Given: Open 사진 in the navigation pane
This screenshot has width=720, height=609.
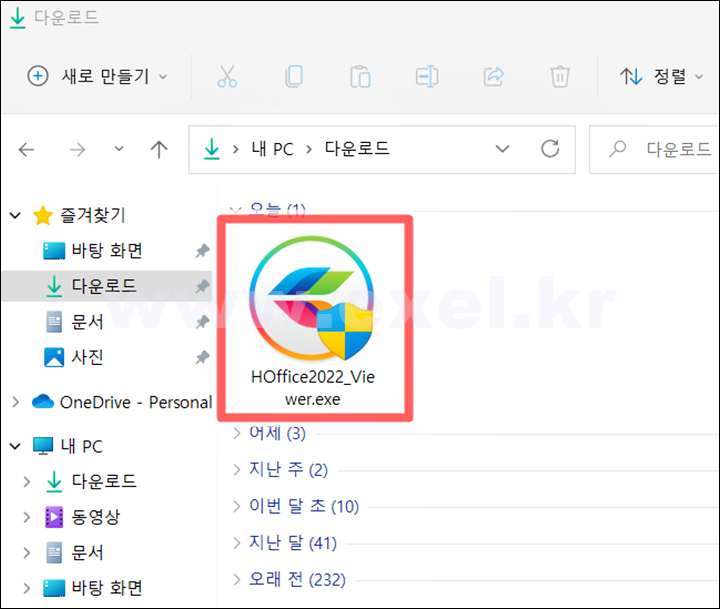Looking at the screenshot, I should tap(87, 357).
